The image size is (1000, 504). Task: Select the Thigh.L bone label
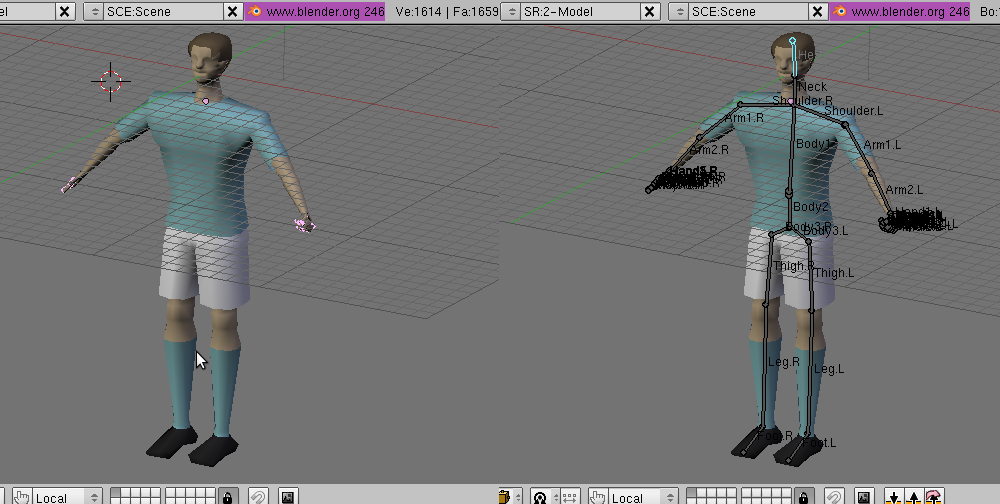tap(834, 272)
